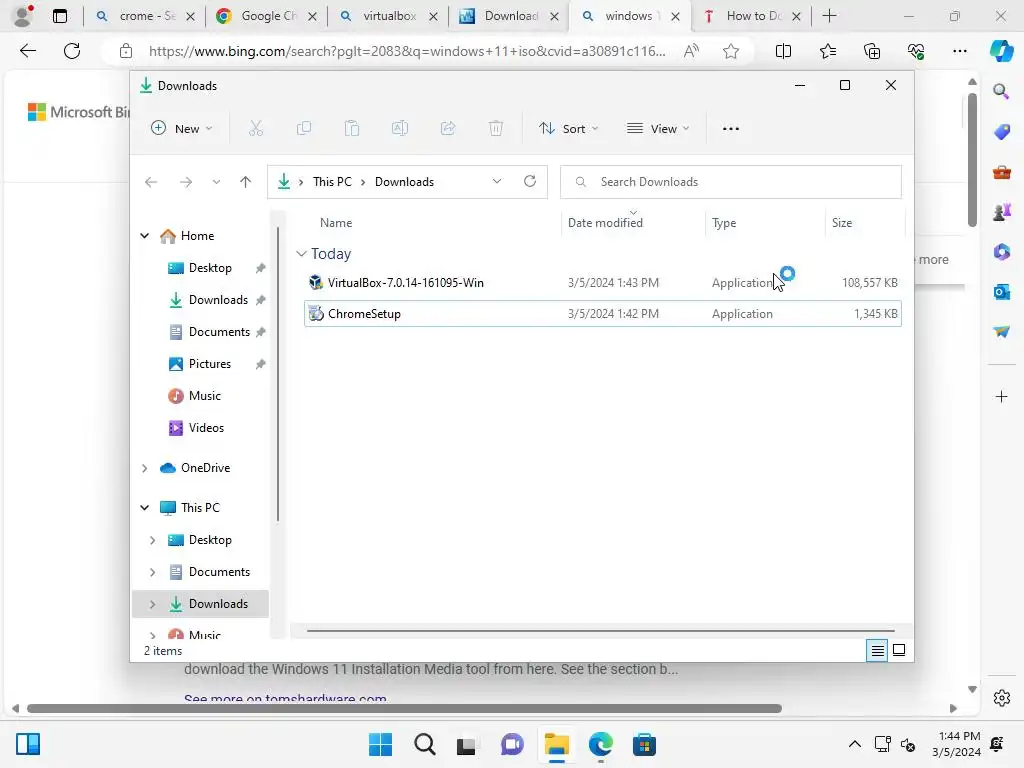Open Outlook icon in Edge sidebar
1024x768 pixels.
pyautogui.click(x=1001, y=292)
